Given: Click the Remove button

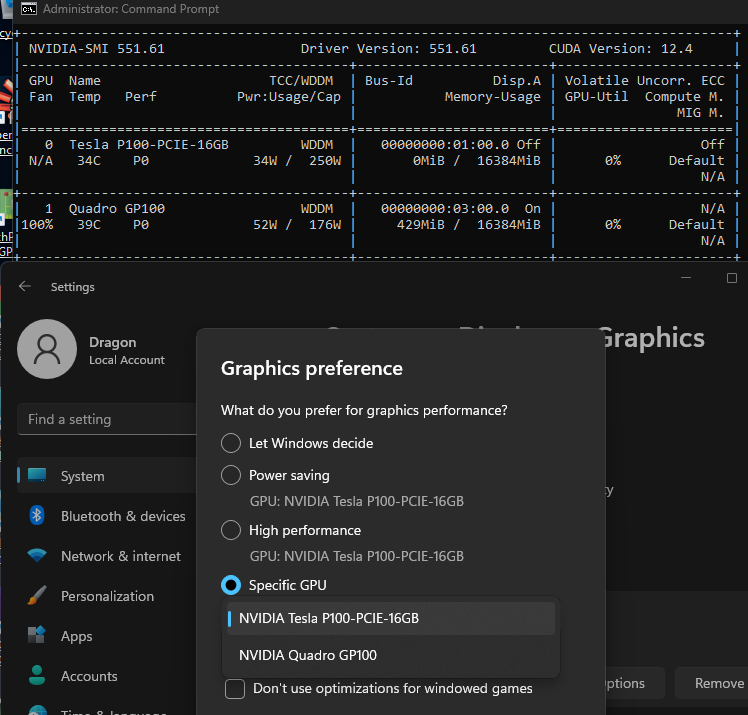Looking at the screenshot, I should [x=718, y=683].
